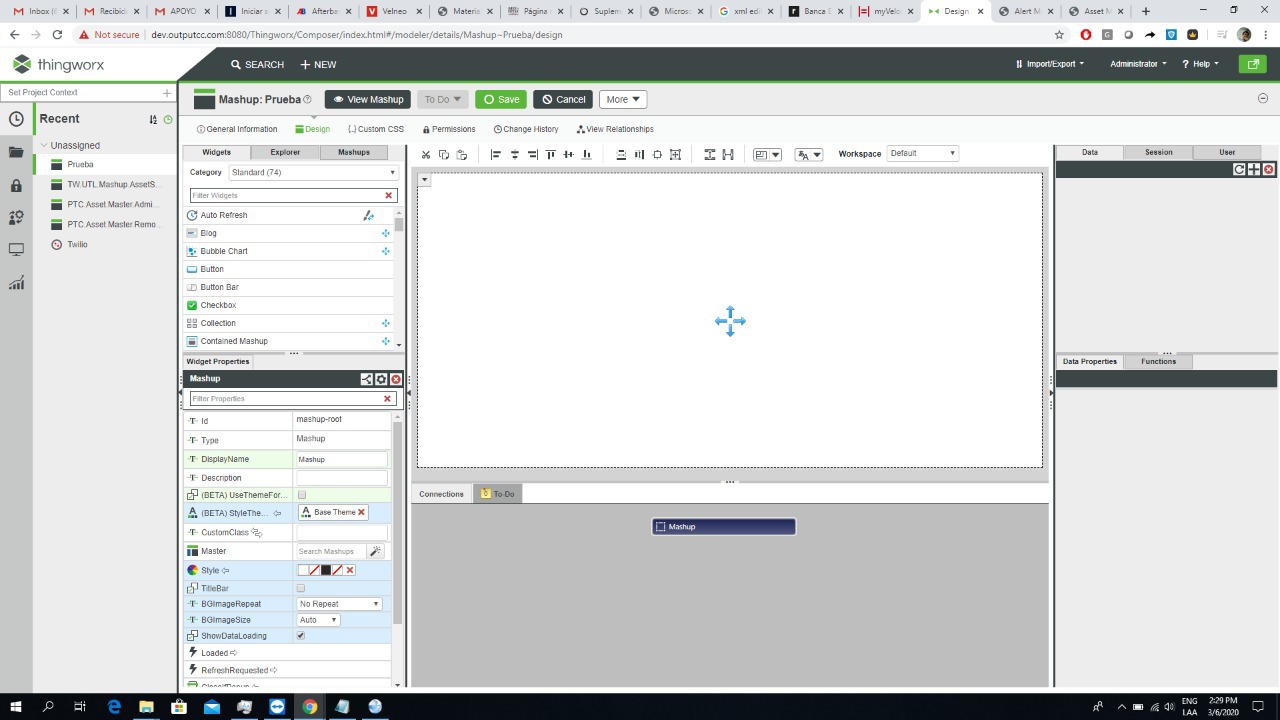Click the Paste icon in design toolbar
The image size is (1280, 720).
click(461, 154)
